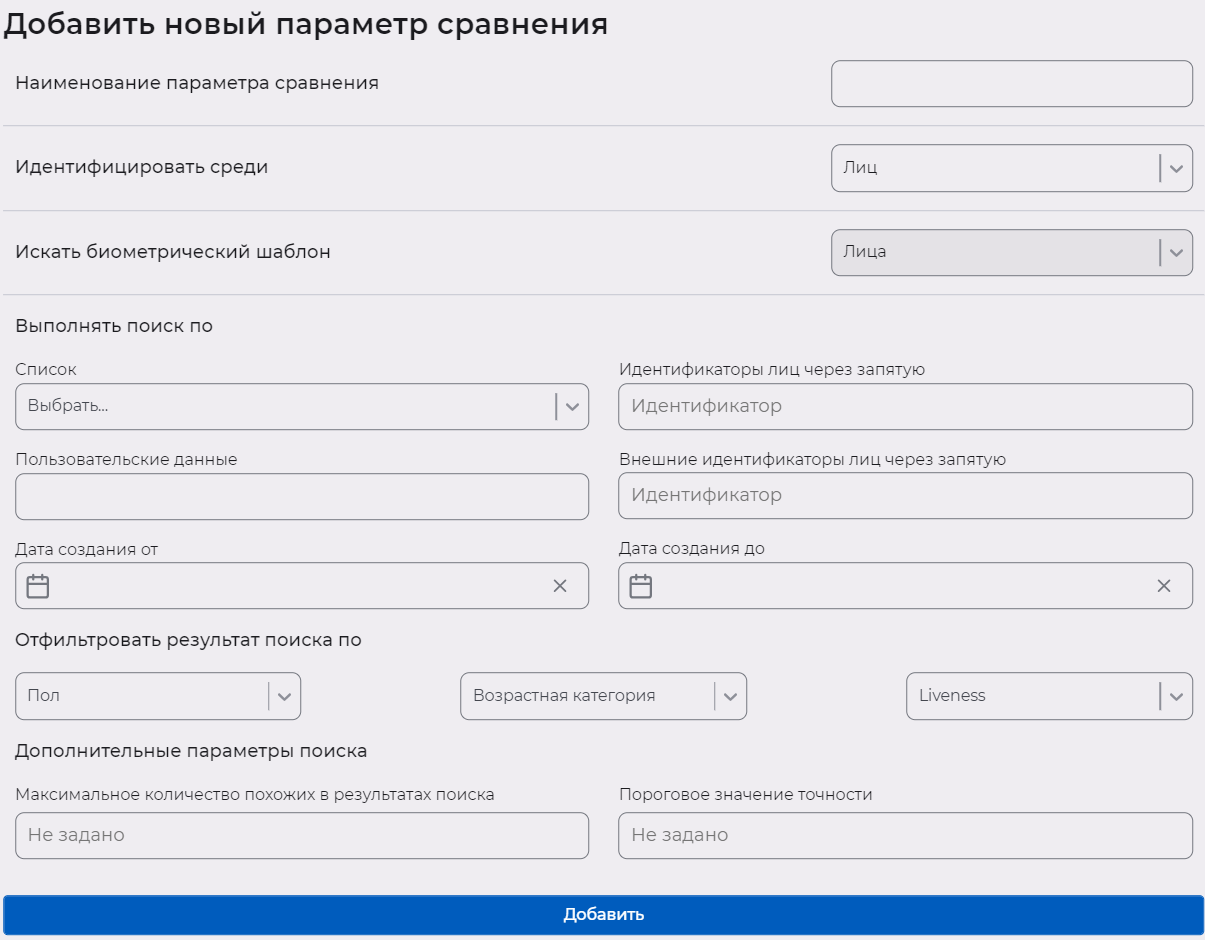Clear the Дата создания до date field
Viewport: 1205px width, 940px height.
click(x=1164, y=586)
